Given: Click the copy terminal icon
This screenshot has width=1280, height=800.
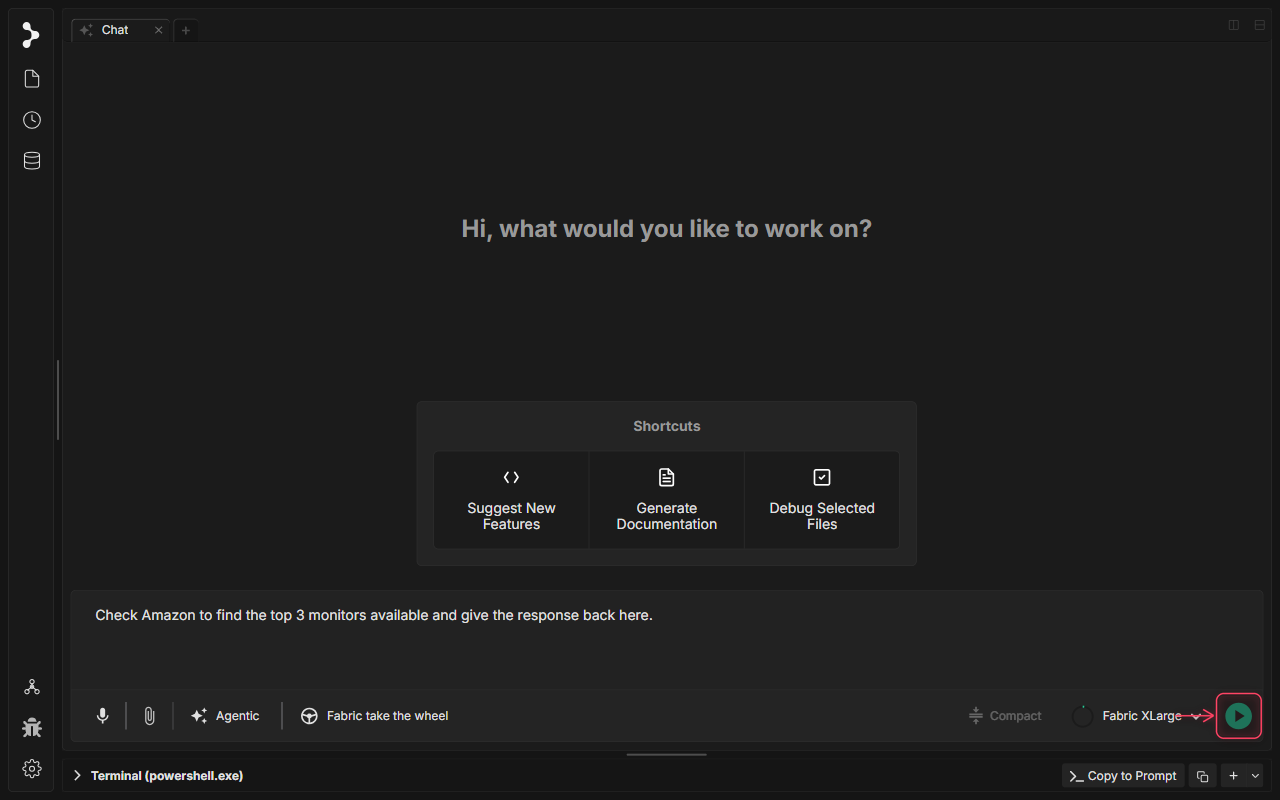Looking at the screenshot, I should click(x=1203, y=776).
